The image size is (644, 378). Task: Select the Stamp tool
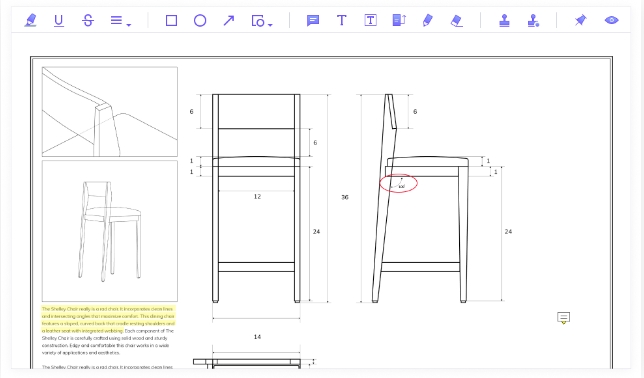(504, 20)
